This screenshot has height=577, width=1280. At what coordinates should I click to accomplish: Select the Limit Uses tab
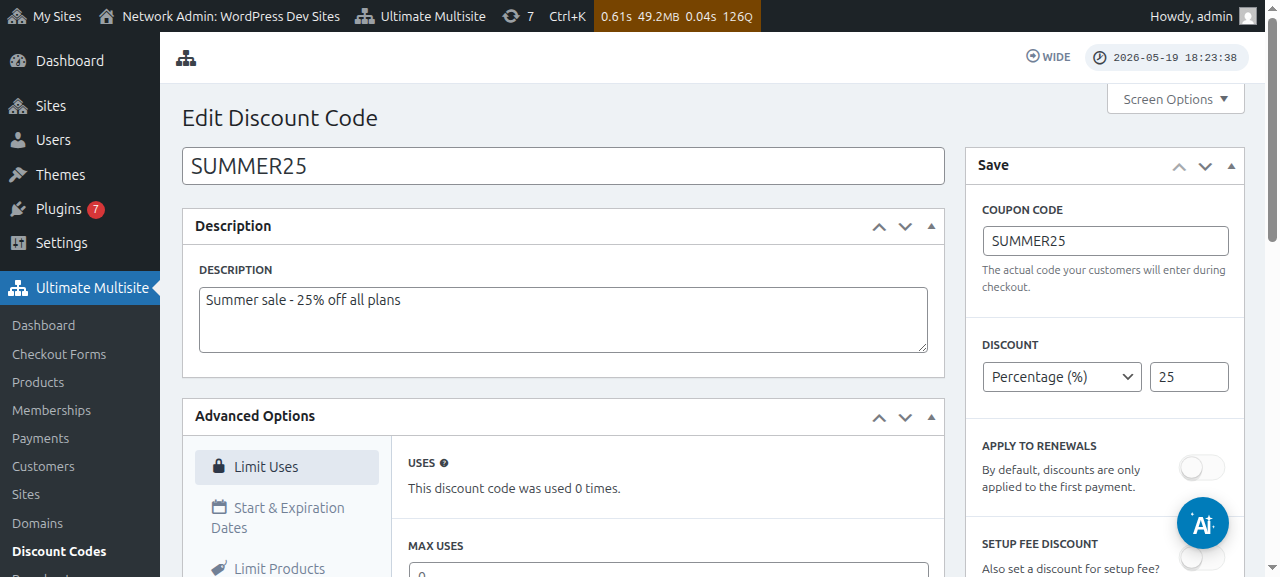click(x=287, y=467)
